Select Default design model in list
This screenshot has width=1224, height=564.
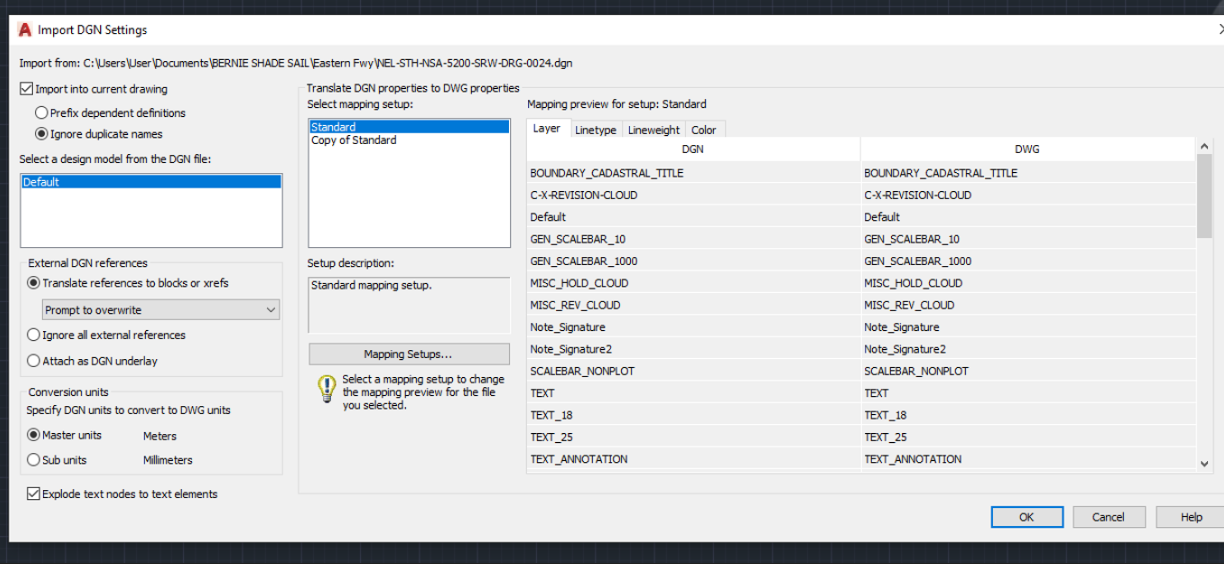(151, 182)
